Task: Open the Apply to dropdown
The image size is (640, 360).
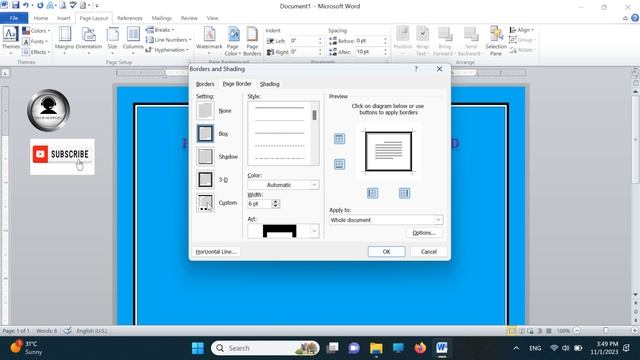Action: [x=386, y=220]
